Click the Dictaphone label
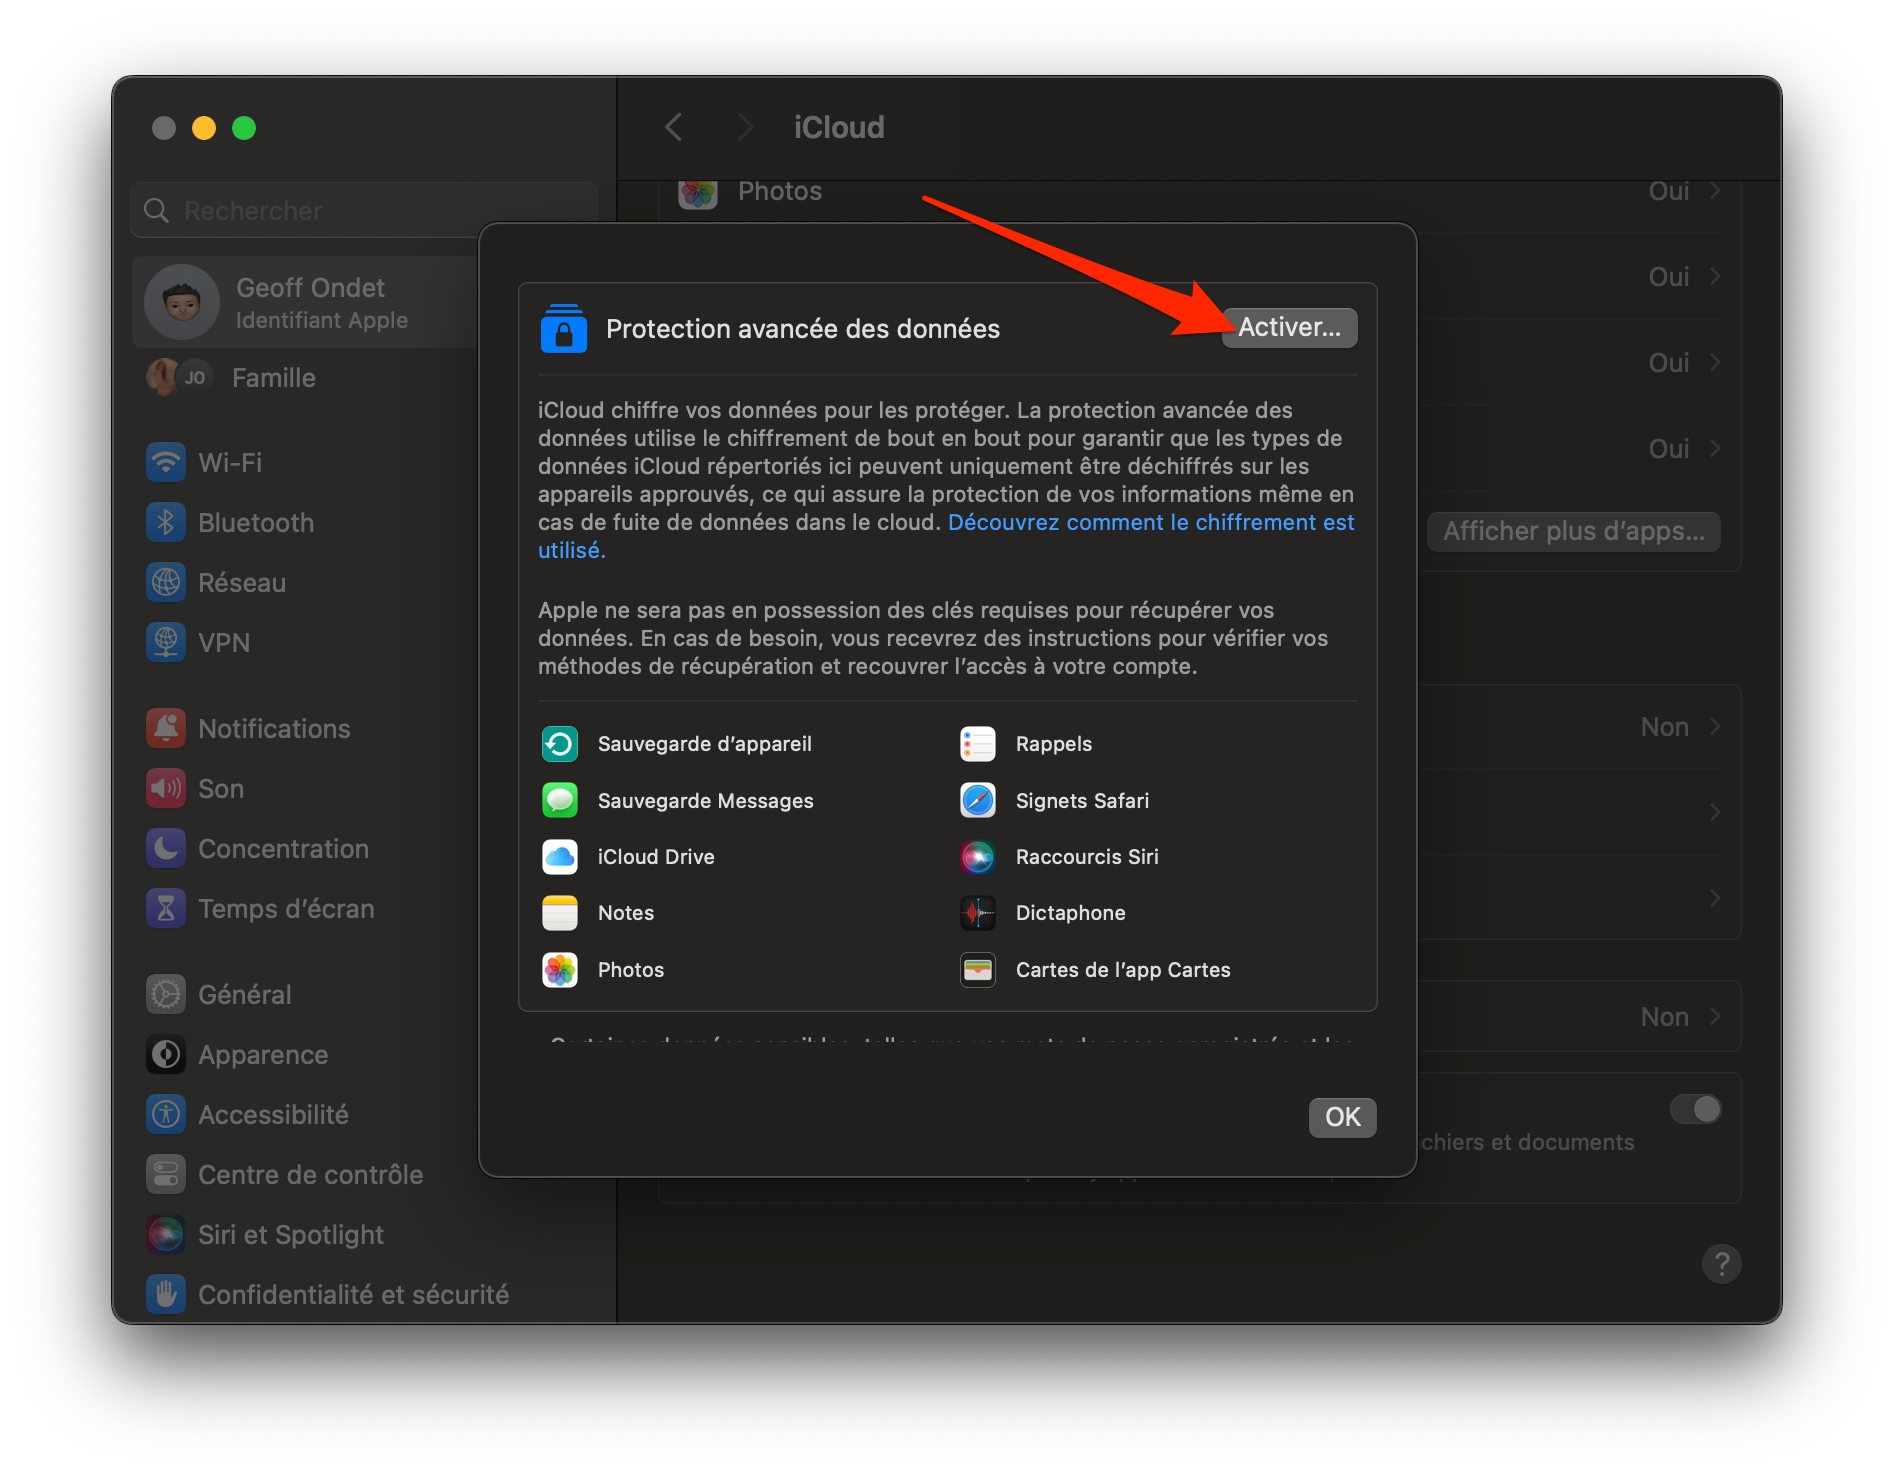Viewport: 1894px width, 1472px height. pyautogui.click(x=1070, y=913)
